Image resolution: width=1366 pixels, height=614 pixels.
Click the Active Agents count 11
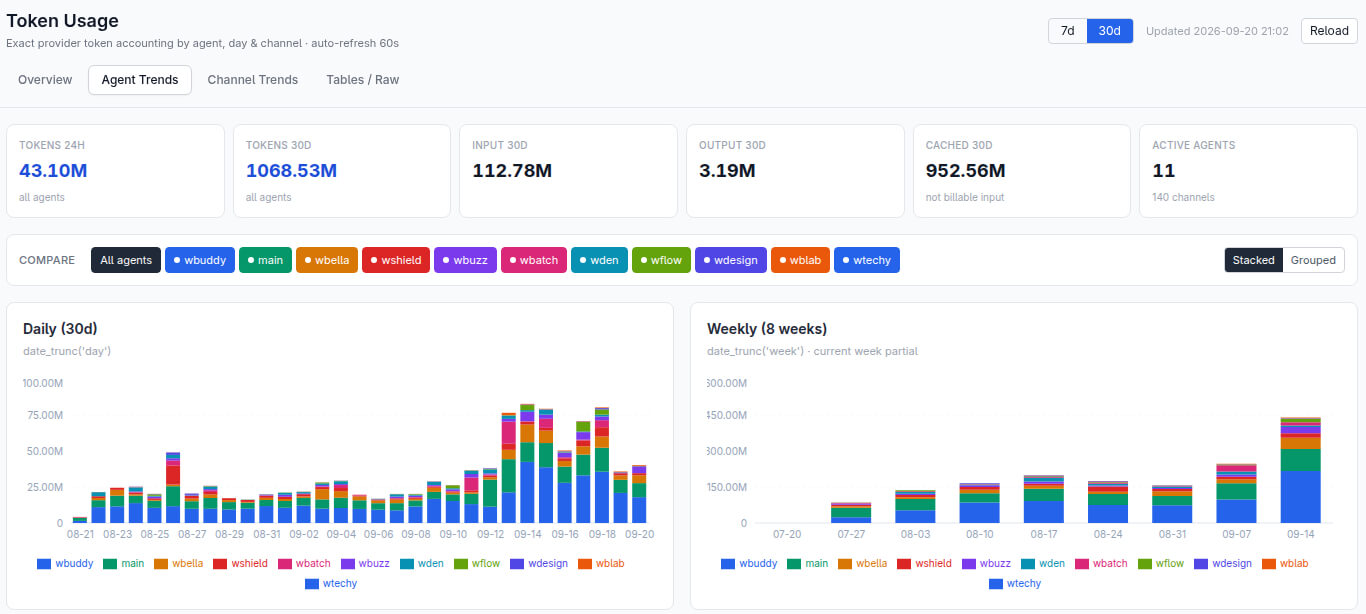click(1163, 171)
